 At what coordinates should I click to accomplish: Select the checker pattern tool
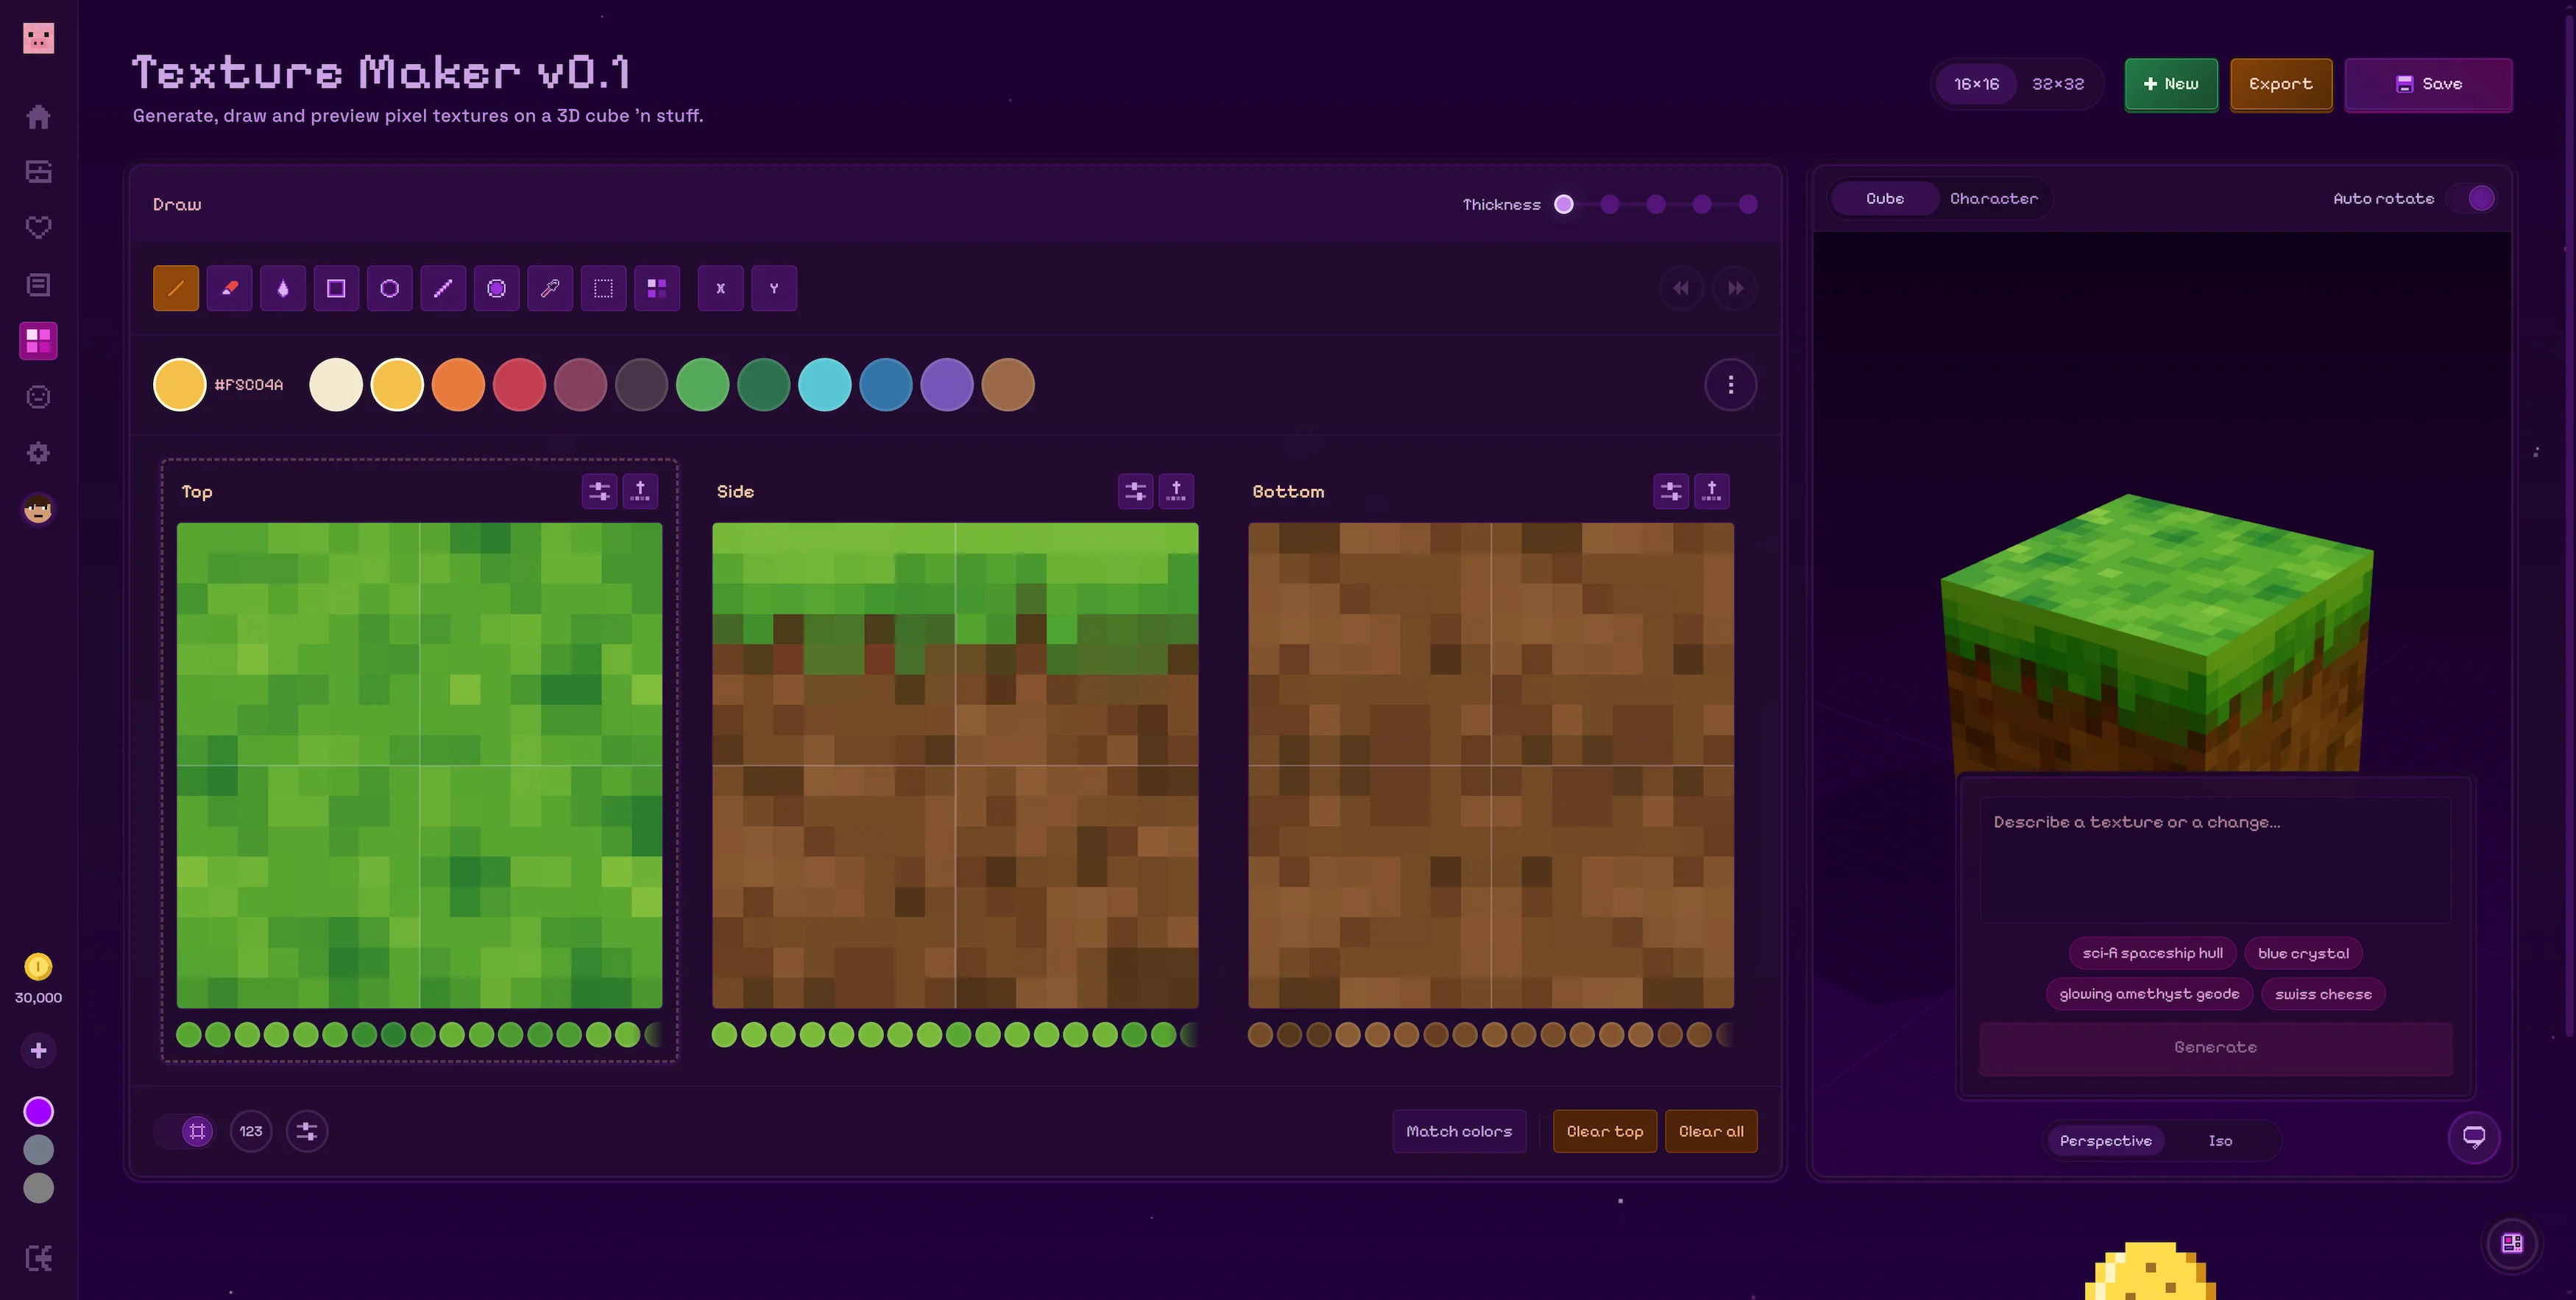(x=657, y=288)
